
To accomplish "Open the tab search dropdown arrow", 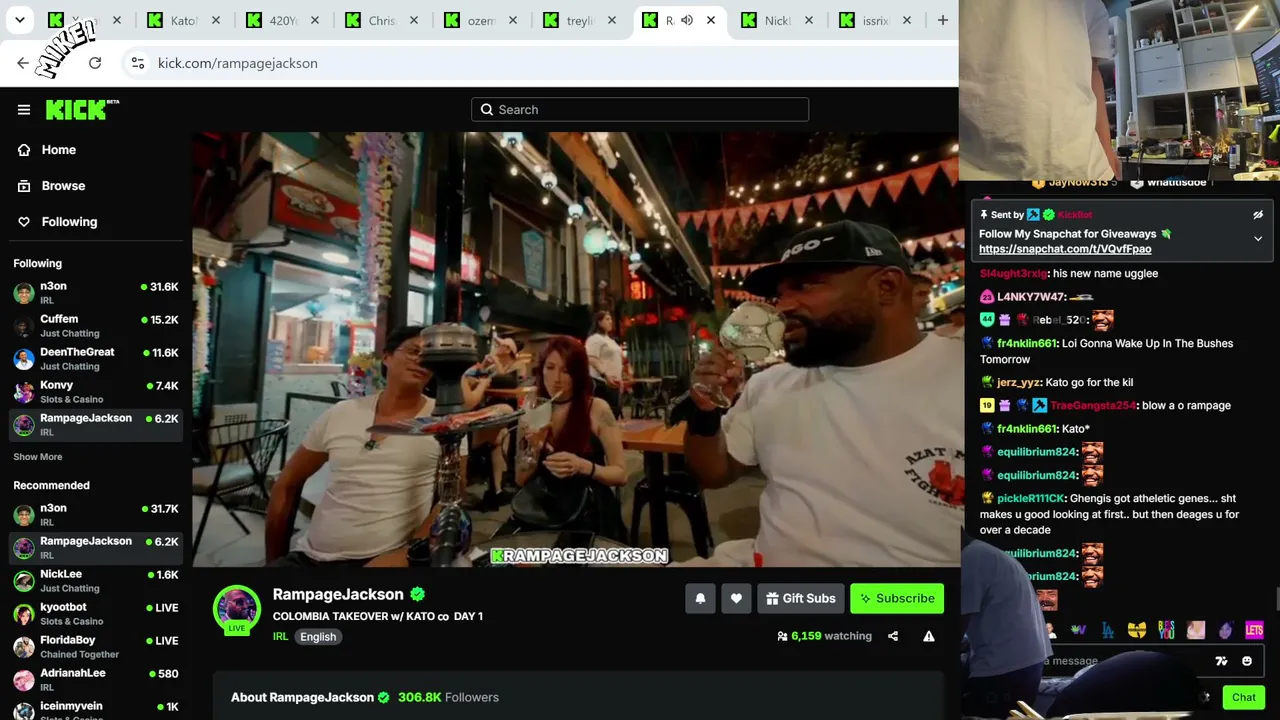I will click(x=20, y=20).
